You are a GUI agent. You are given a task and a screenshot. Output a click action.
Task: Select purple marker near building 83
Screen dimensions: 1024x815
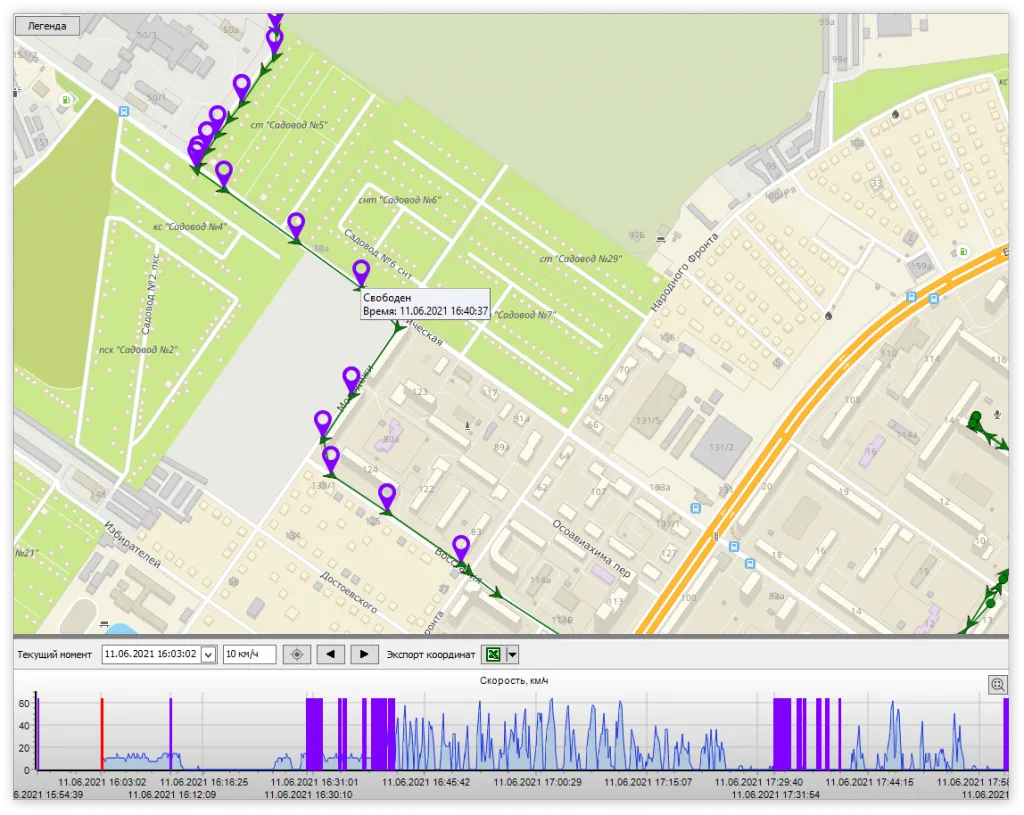pos(461,549)
